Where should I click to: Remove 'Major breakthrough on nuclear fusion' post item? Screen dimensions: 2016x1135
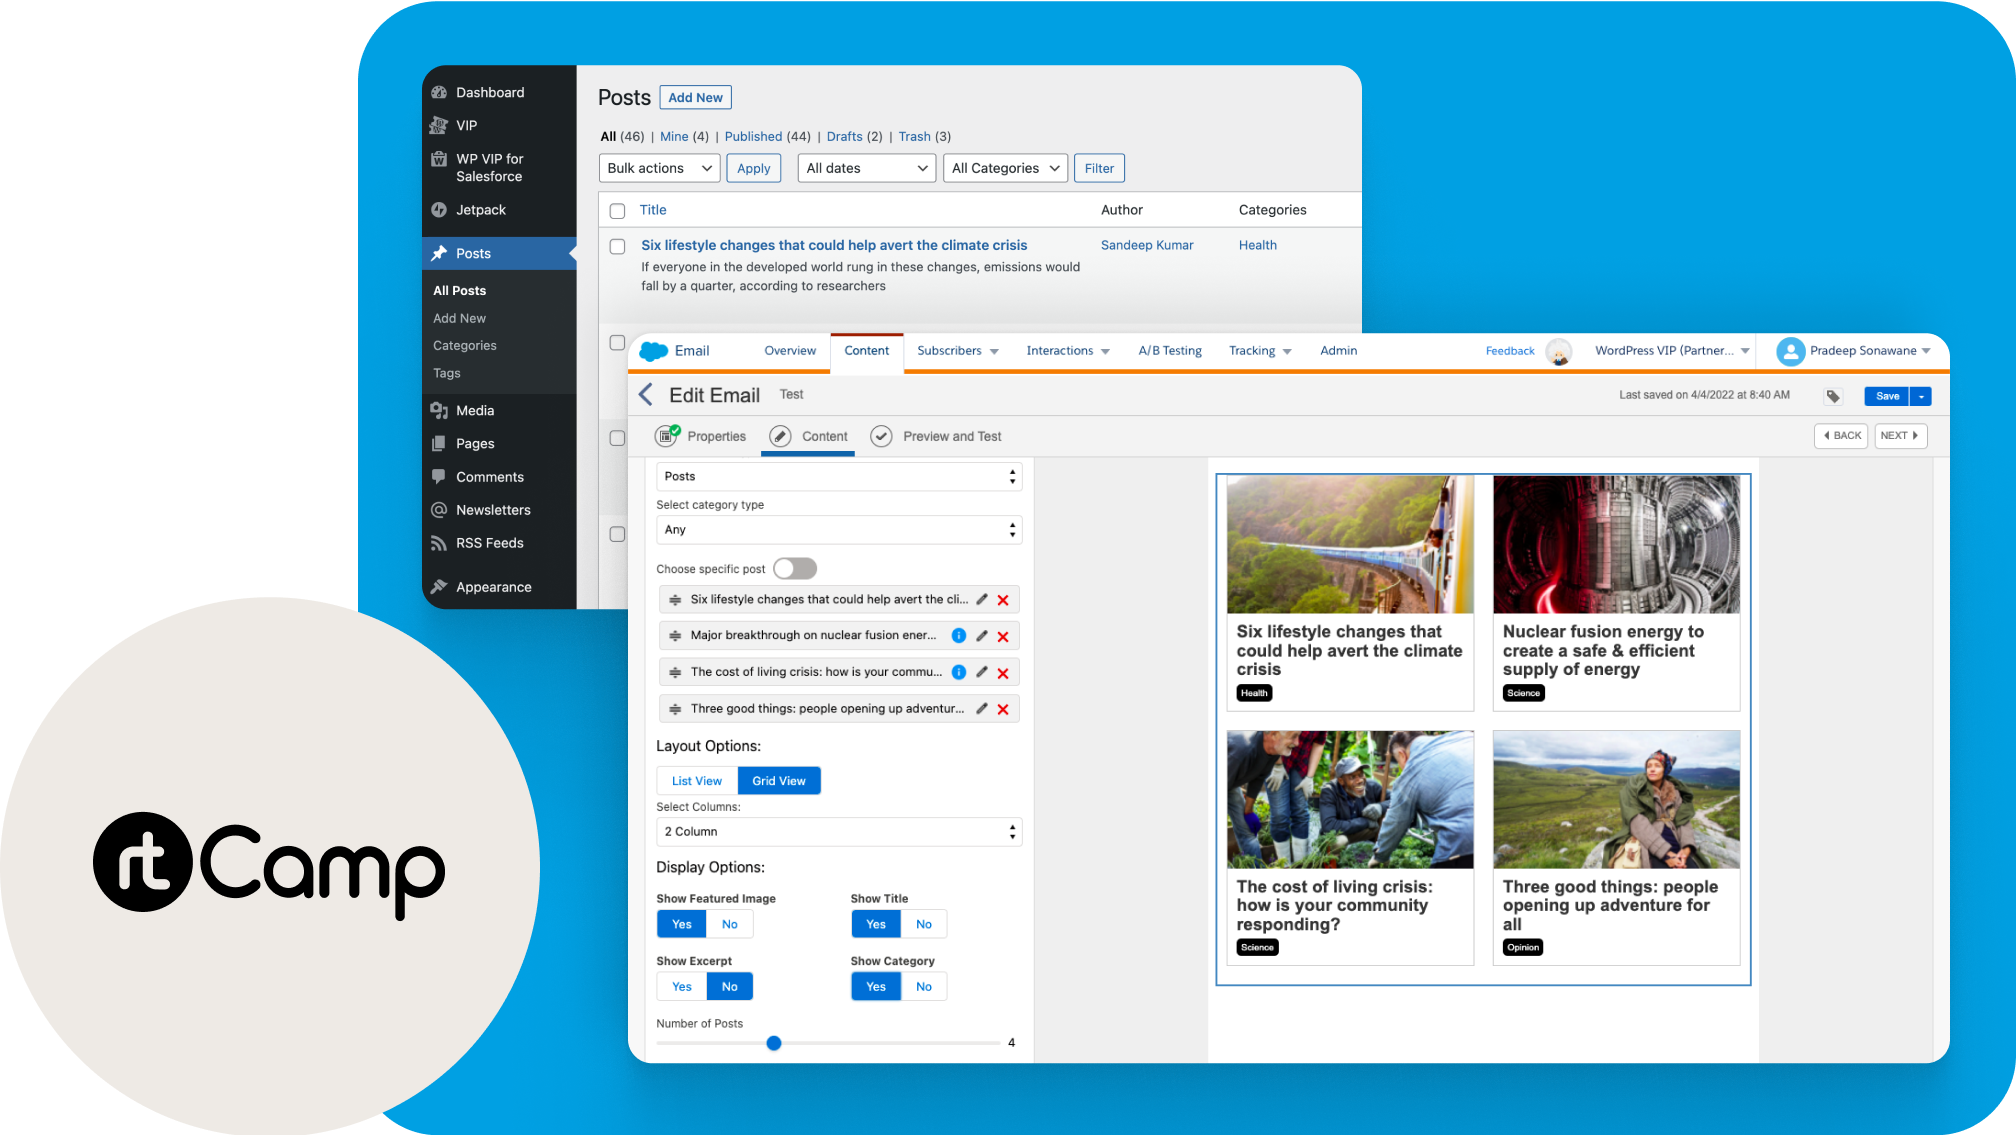(1003, 636)
